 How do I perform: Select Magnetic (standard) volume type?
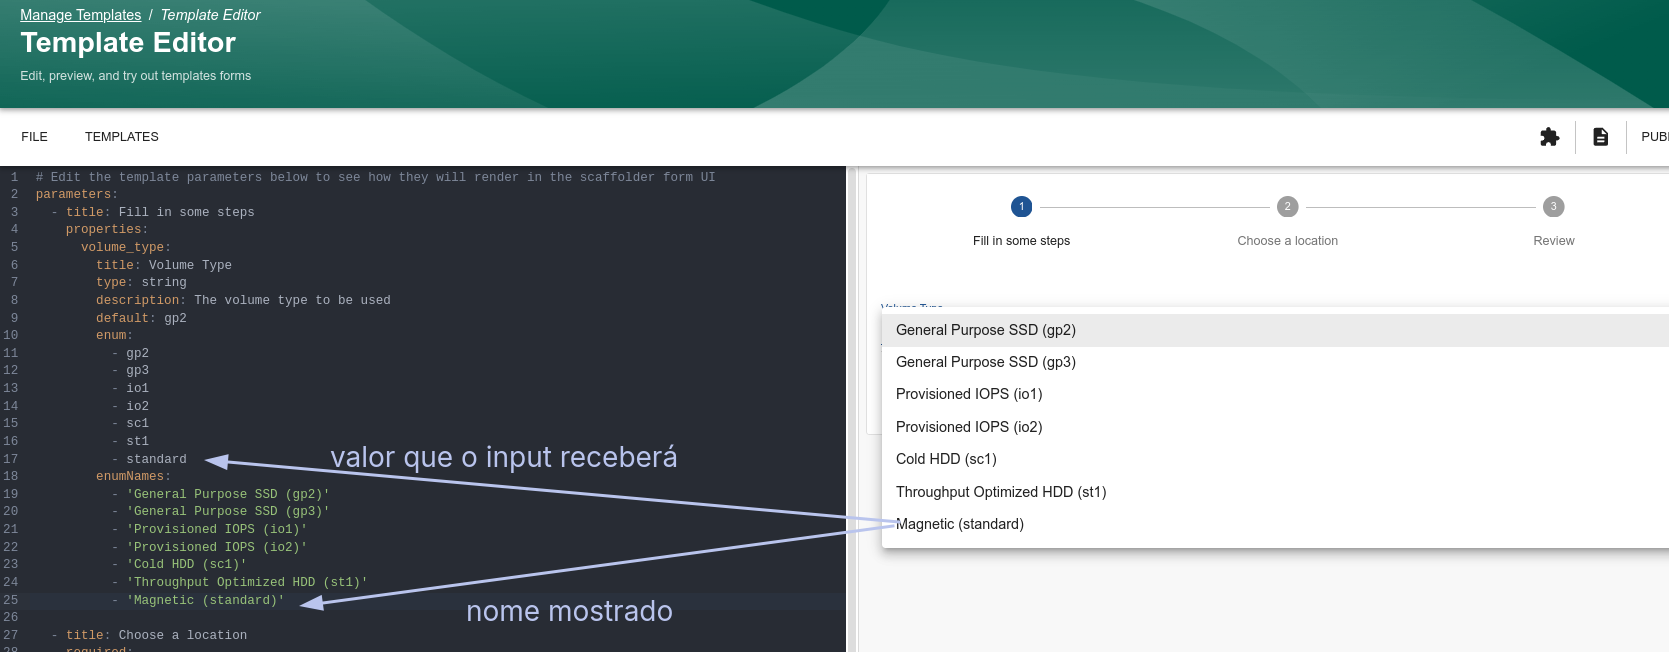tap(960, 524)
